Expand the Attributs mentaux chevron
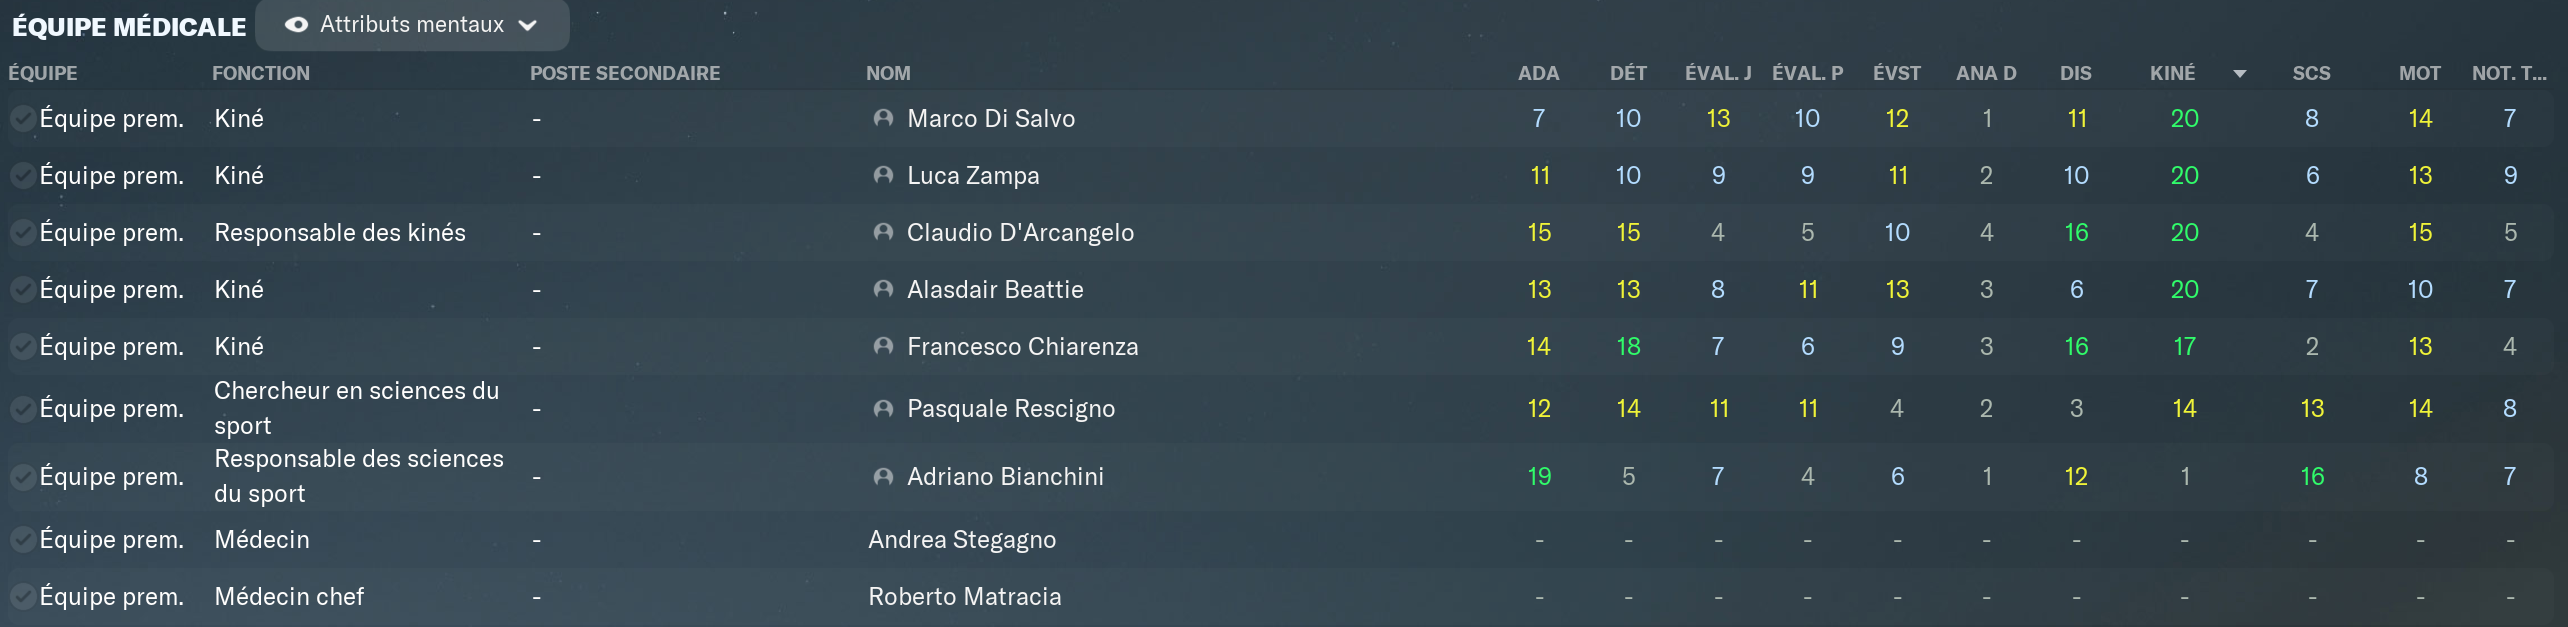This screenshot has width=2568, height=627. 528,26
